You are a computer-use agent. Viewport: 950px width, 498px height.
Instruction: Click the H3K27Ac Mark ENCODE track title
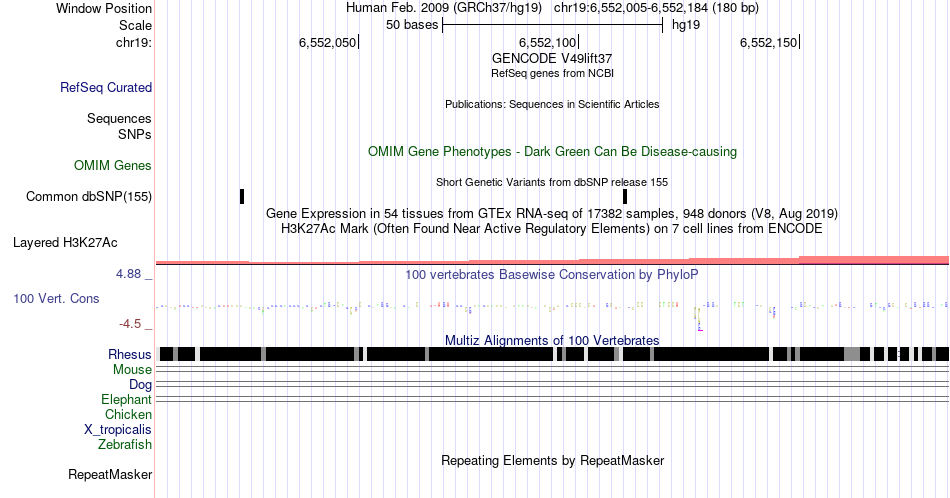pyautogui.click(x=552, y=228)
